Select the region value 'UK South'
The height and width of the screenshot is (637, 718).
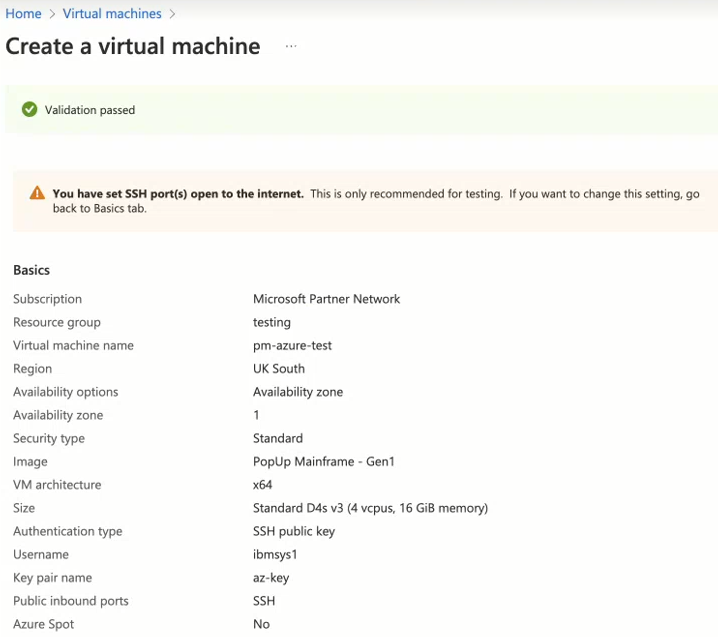coord(279,369)
